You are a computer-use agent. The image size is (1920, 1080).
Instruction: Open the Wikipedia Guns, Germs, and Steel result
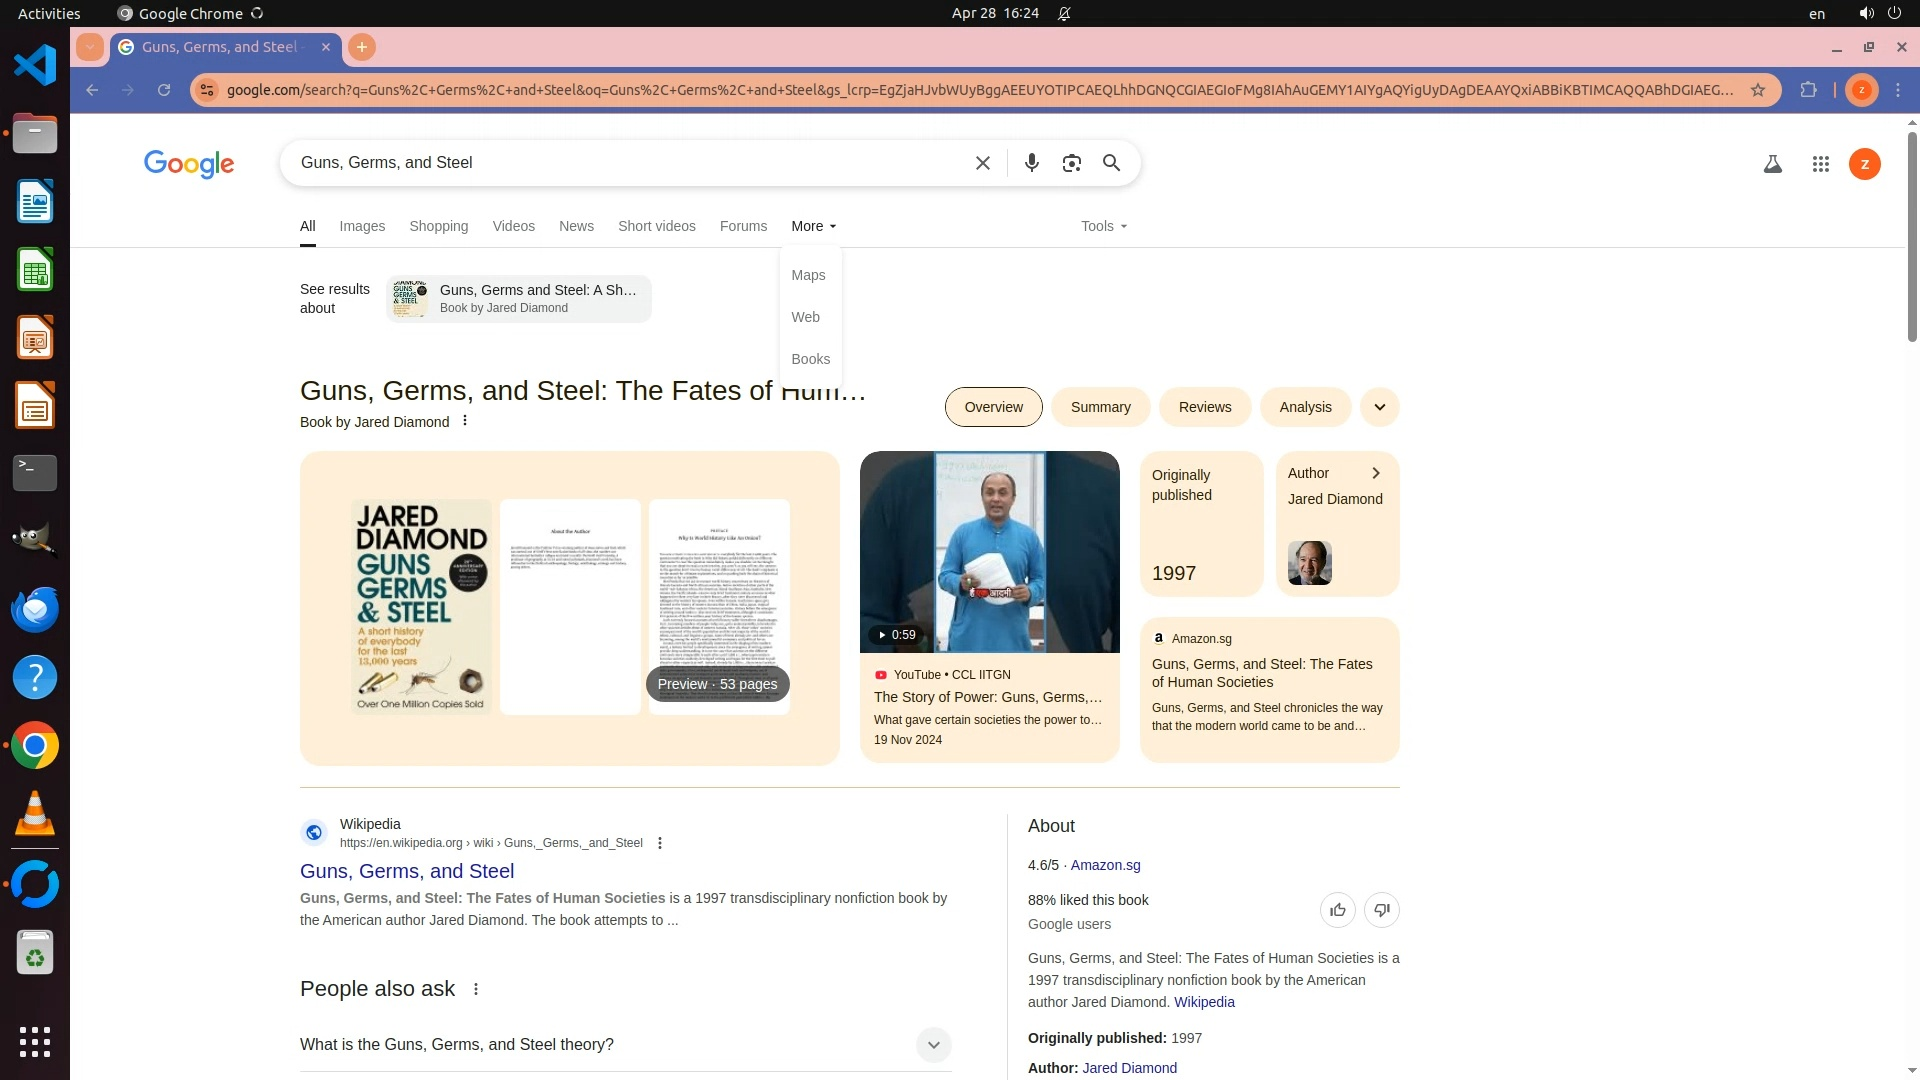(407, 871)
